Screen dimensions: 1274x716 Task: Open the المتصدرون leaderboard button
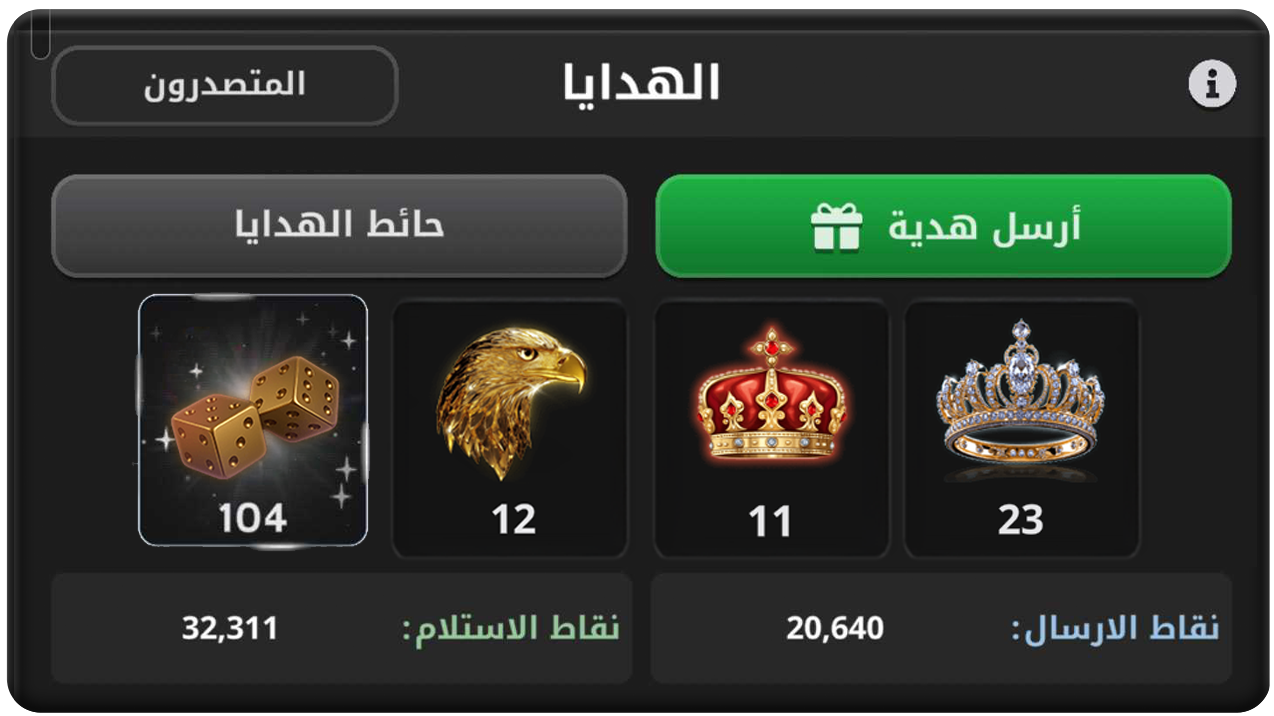pyautogui.click(x=224, y=85)
